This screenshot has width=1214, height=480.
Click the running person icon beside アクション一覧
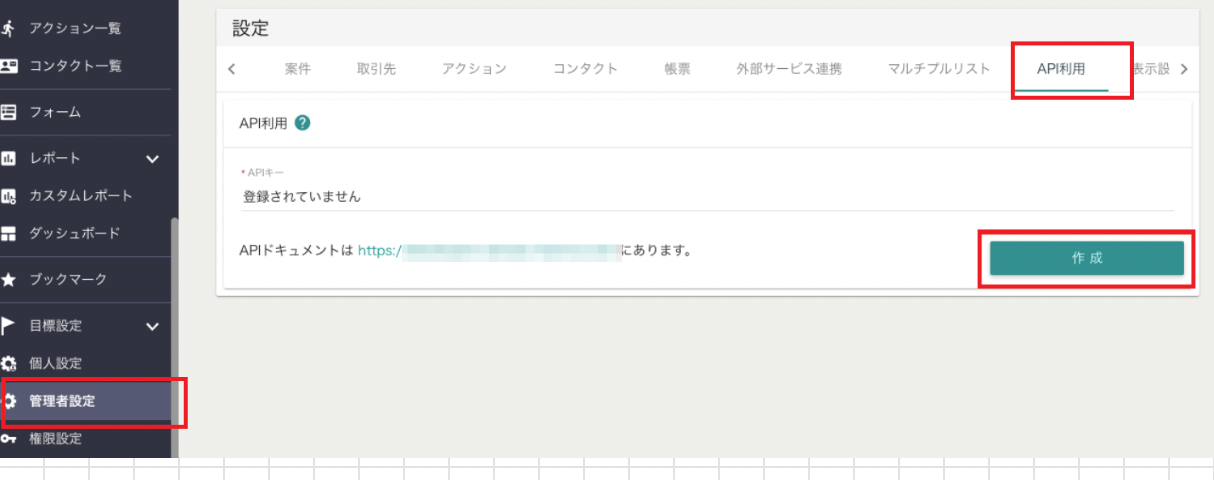[x=9, y=28]
